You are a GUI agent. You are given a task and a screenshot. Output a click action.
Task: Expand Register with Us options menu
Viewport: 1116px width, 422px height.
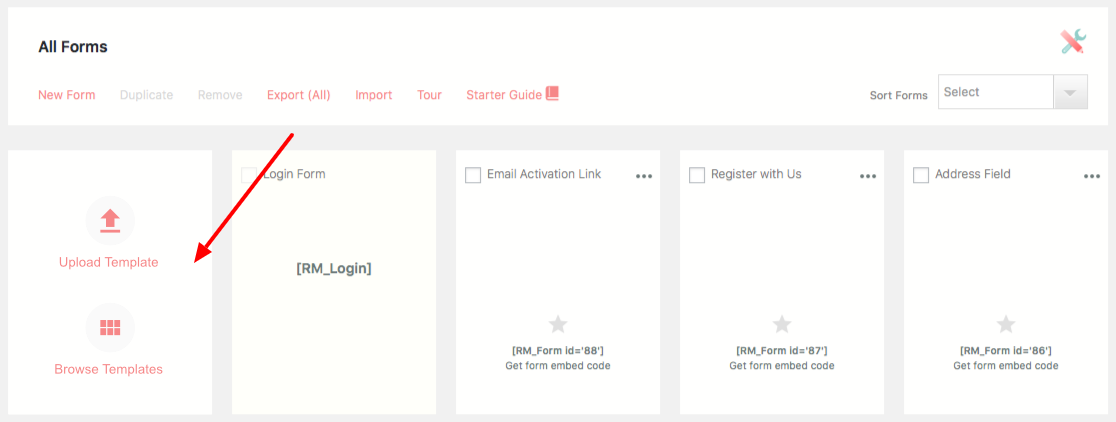[x=868, y=176]
